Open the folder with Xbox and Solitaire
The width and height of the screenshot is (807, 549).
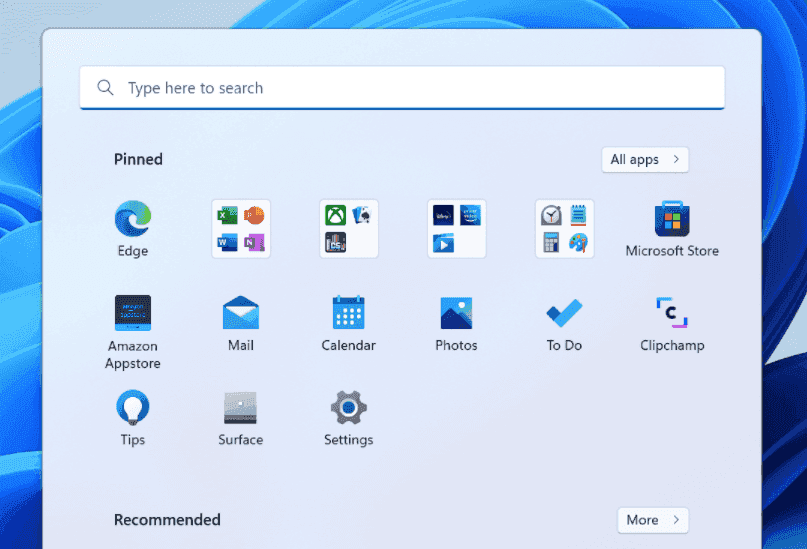349,229
